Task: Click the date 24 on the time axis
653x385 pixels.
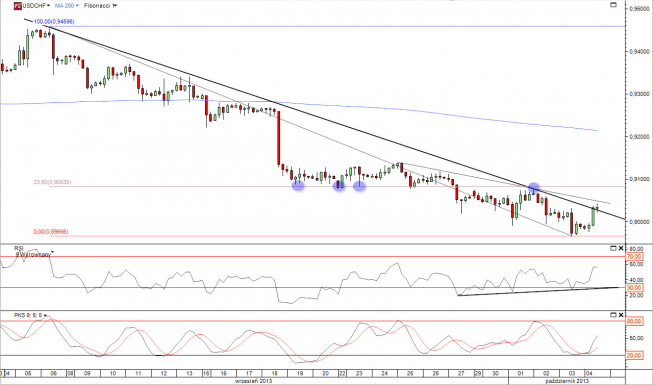Action: (385, 373)
